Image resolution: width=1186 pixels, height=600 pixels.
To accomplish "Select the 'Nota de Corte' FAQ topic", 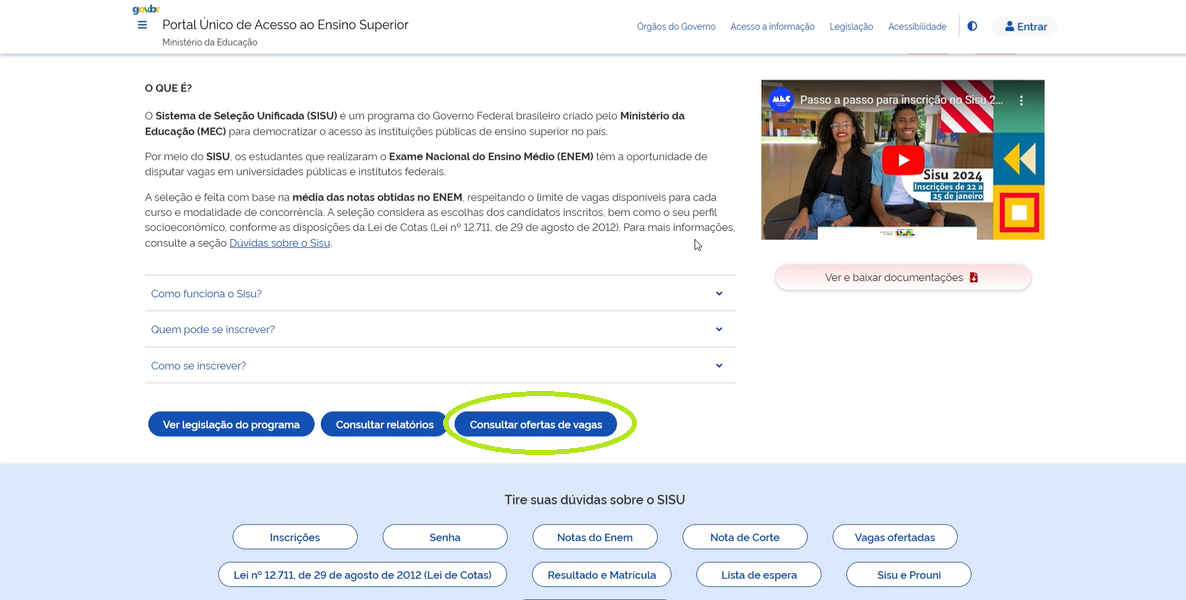I will [745, 537].
